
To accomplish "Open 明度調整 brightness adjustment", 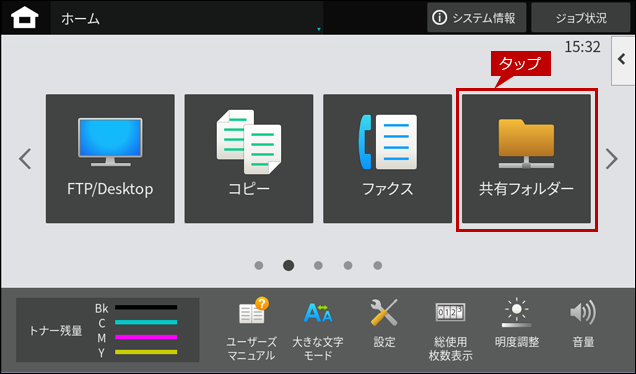I will tap(517, 323).
